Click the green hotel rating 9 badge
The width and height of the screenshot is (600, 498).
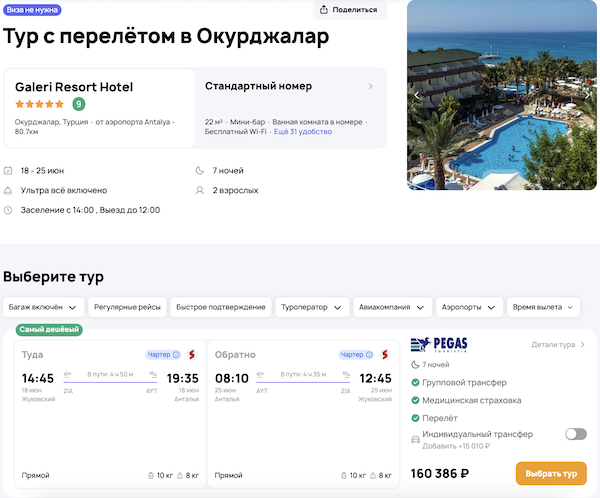click(x=78, y=104)
